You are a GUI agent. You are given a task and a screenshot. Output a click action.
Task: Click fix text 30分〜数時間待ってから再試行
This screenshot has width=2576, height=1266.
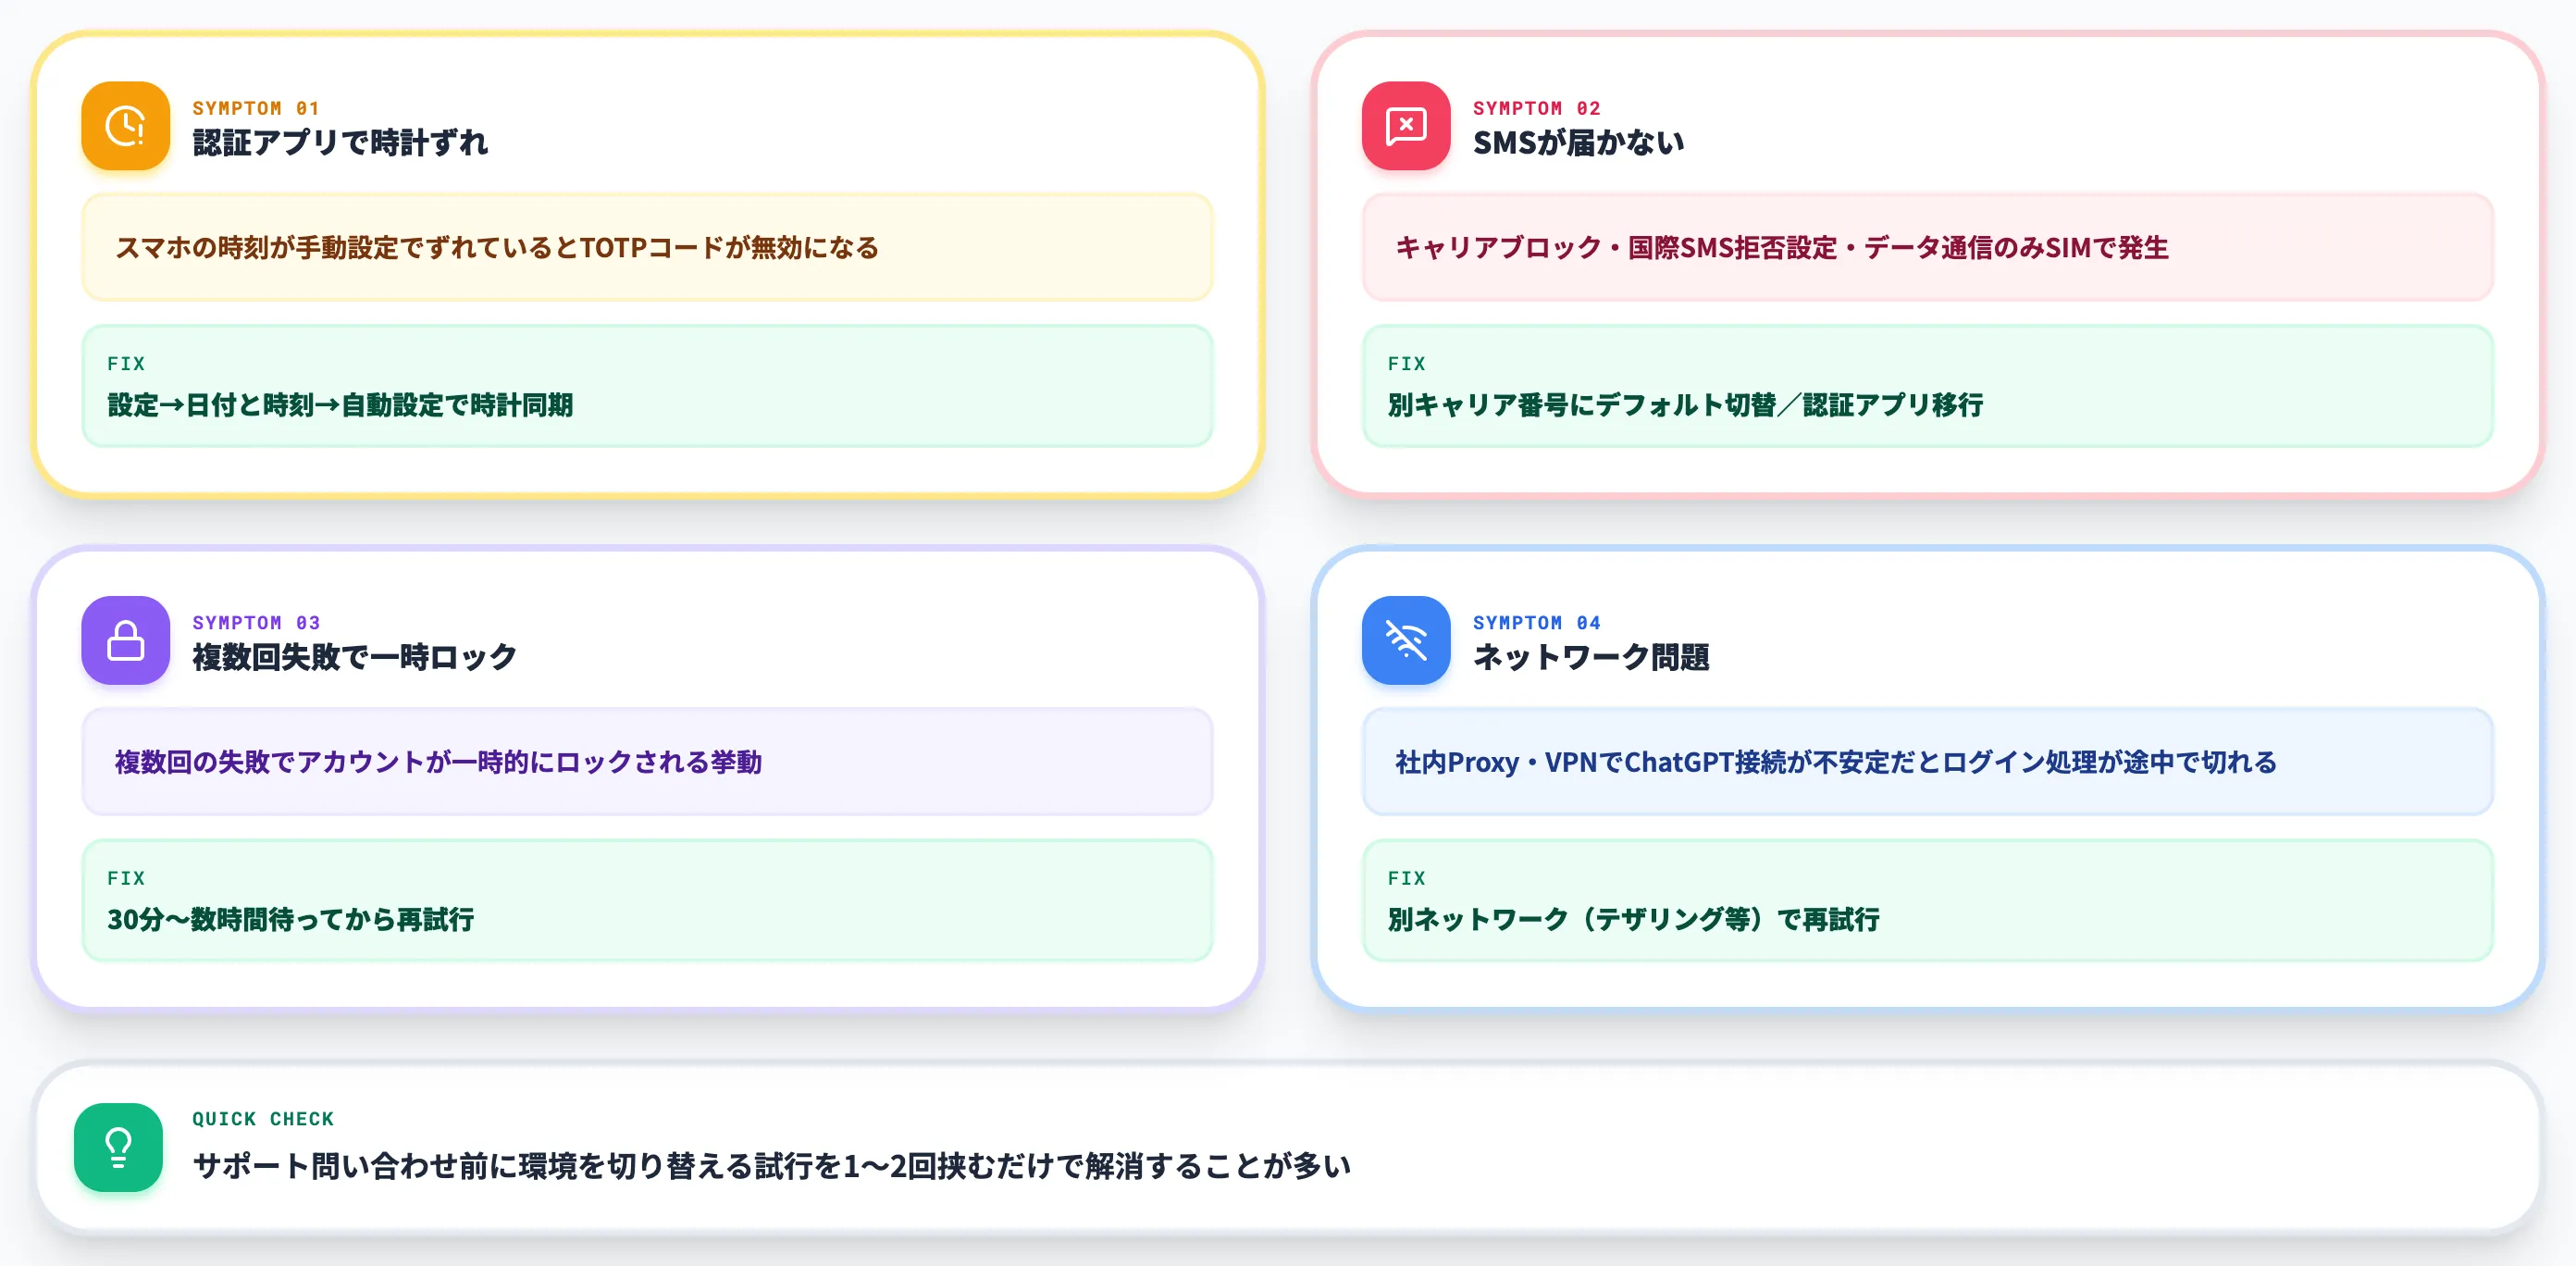coord(290,919)
